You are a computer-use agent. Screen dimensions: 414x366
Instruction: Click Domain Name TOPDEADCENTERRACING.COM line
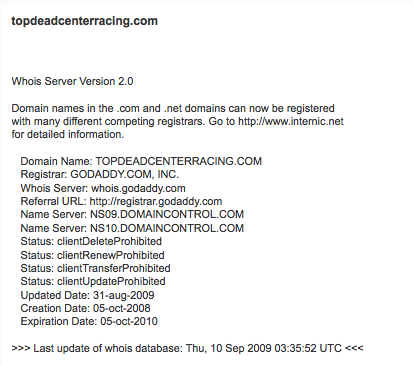click(141, 161)
